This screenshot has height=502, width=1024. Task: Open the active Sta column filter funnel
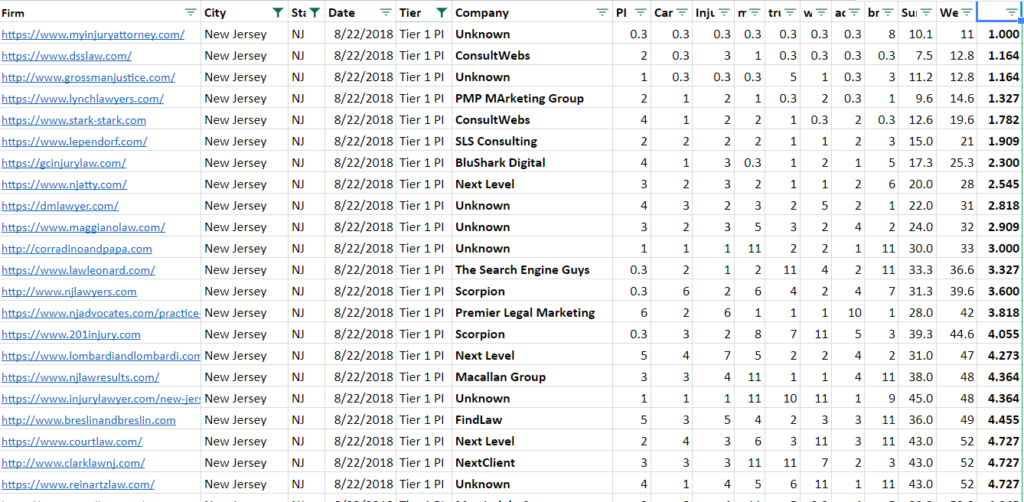click(x=315, y=12)
